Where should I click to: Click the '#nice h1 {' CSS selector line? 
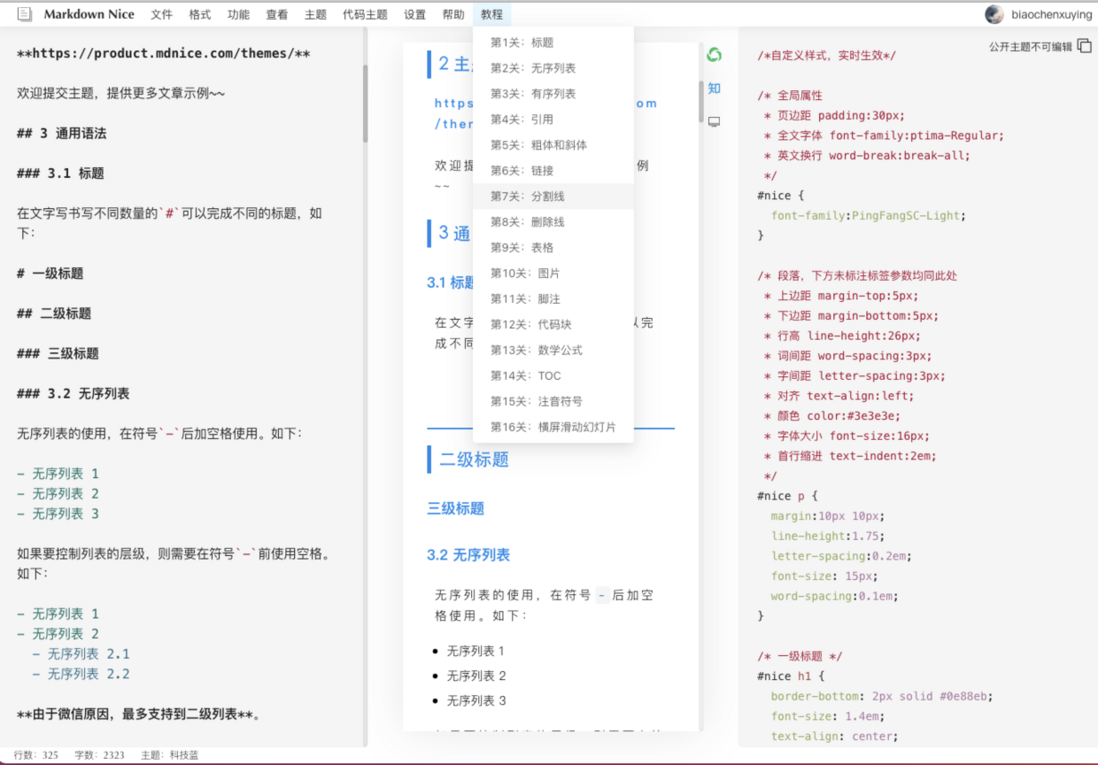pyautogui.click(x=791, y=676)
